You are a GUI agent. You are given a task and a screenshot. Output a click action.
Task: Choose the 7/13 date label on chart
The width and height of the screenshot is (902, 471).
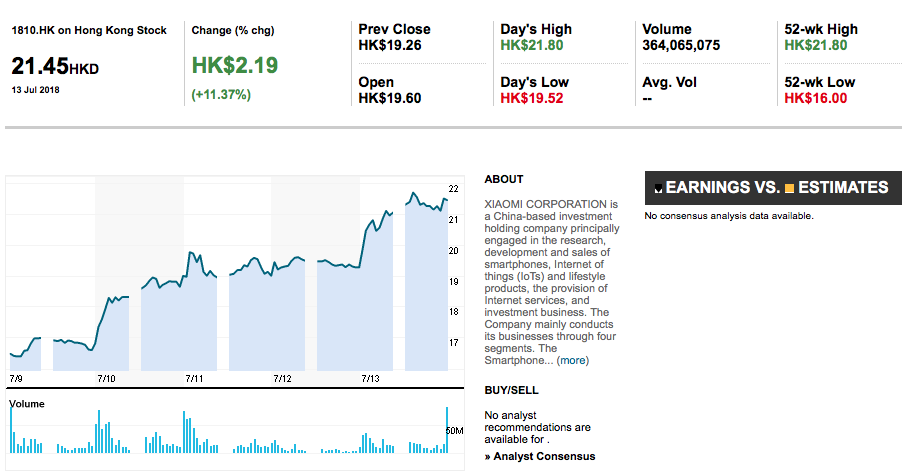(370, 379)
